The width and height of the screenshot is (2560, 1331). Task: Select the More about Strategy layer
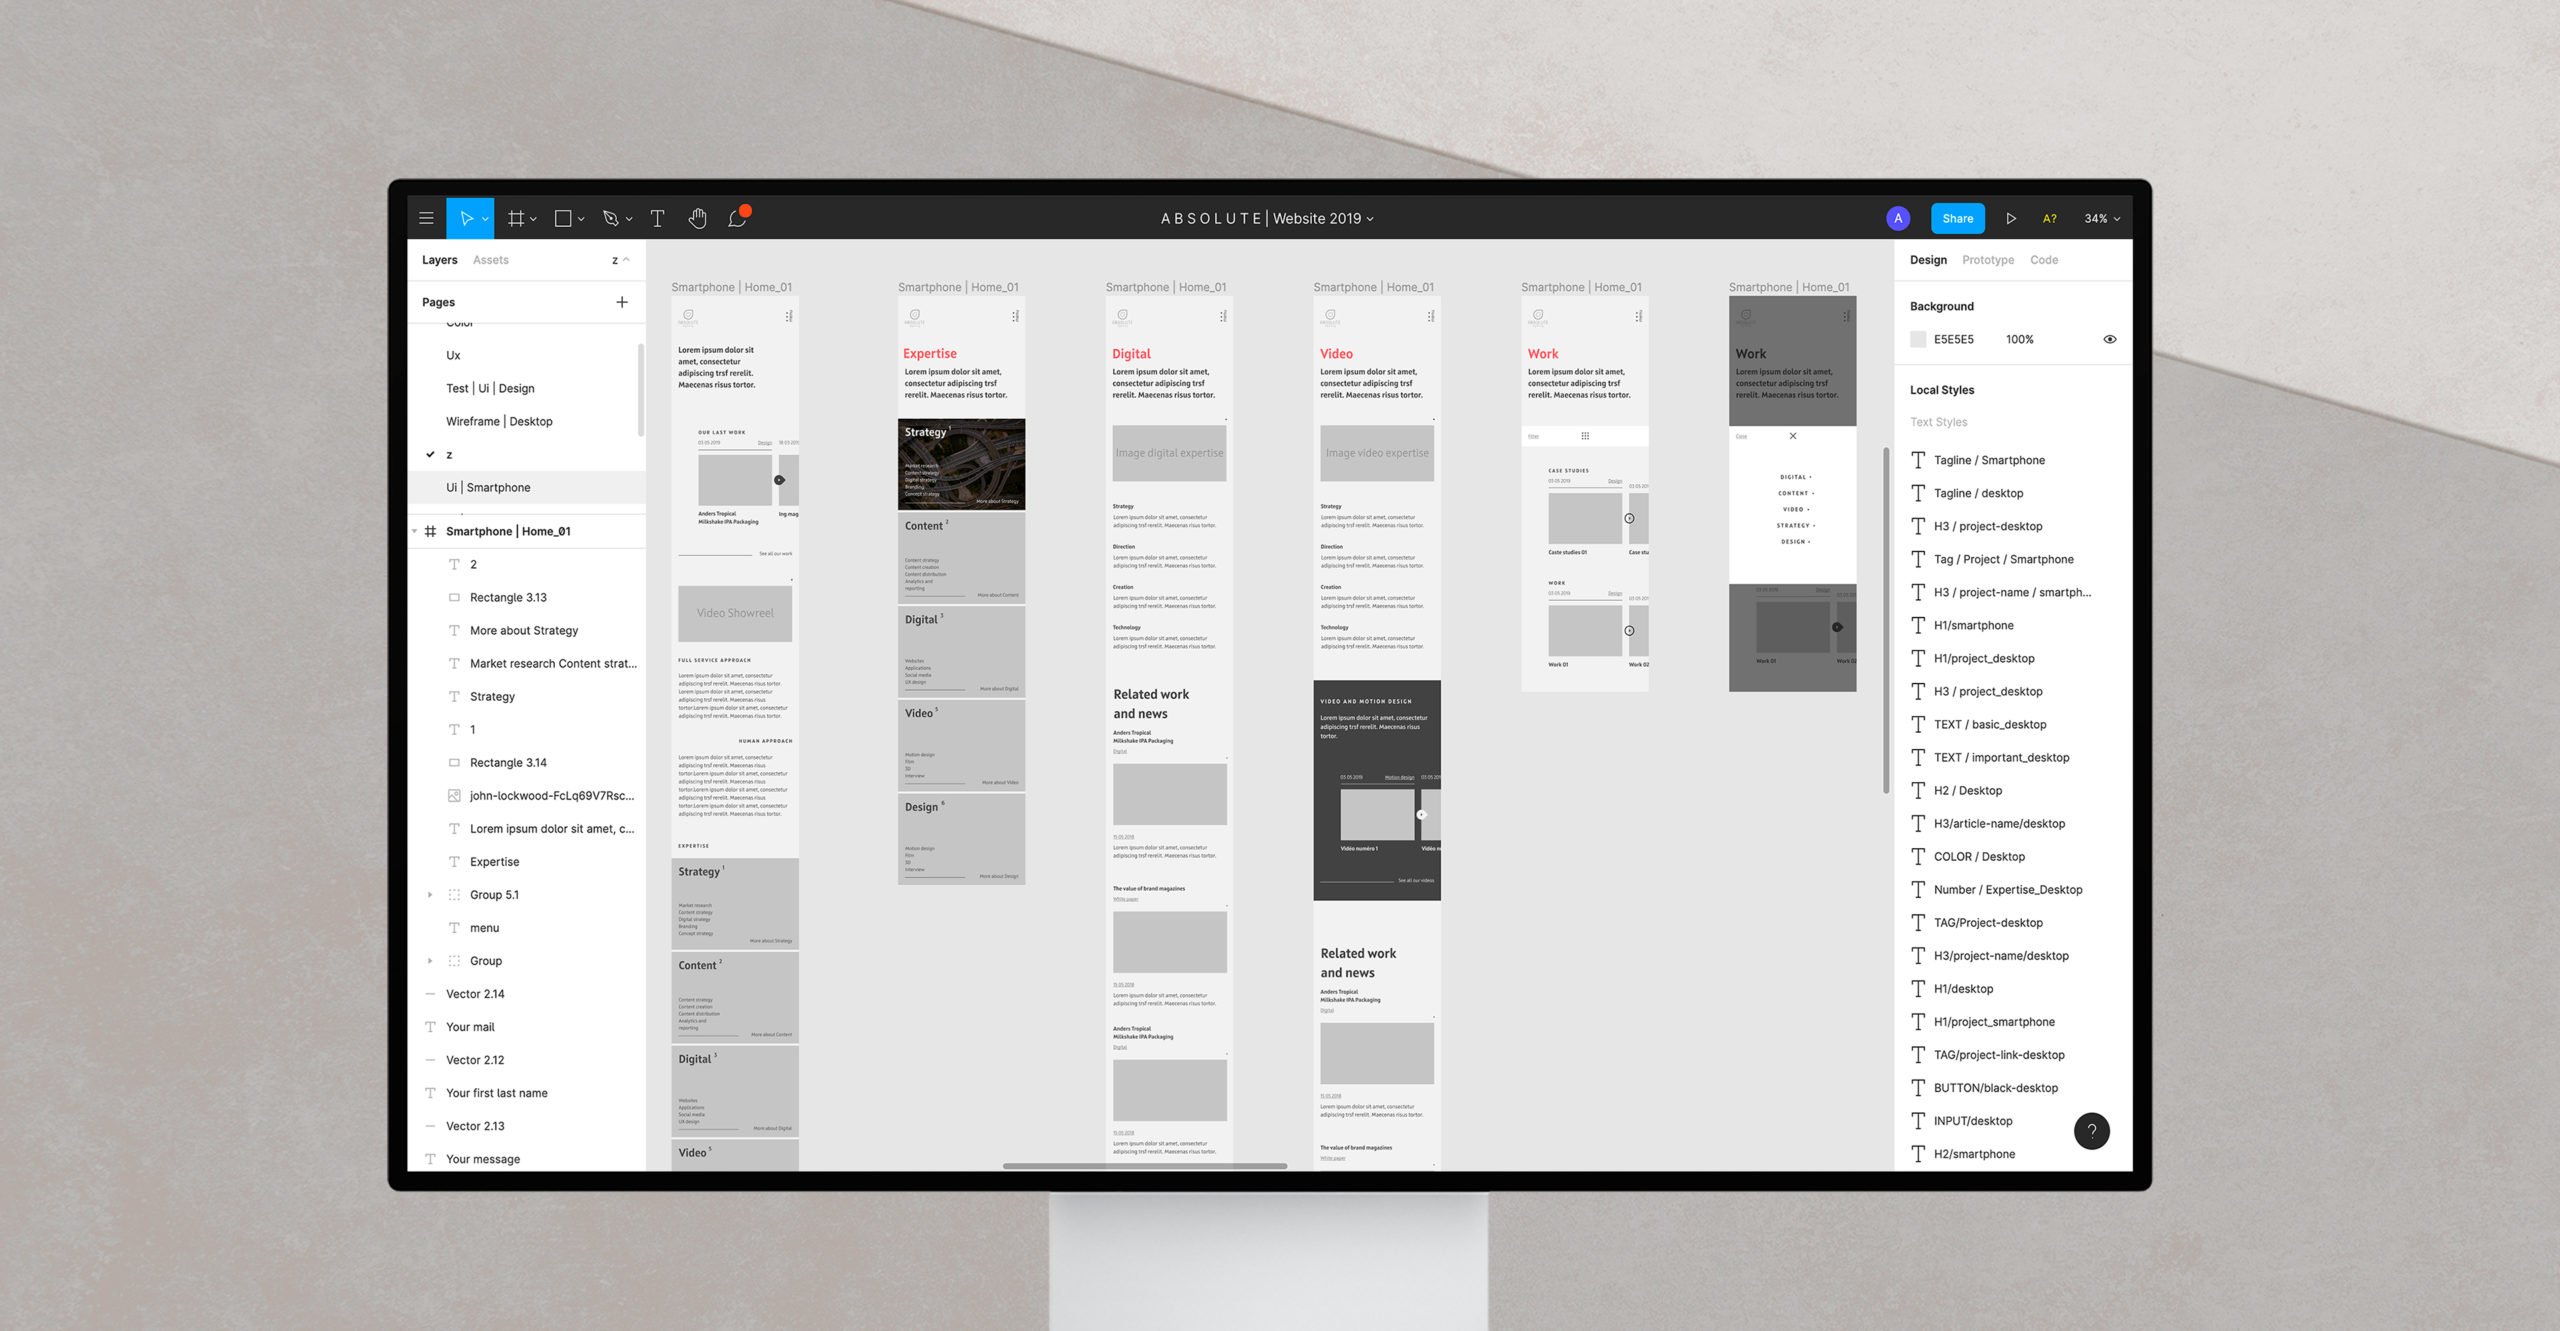(x=526, y=630)
